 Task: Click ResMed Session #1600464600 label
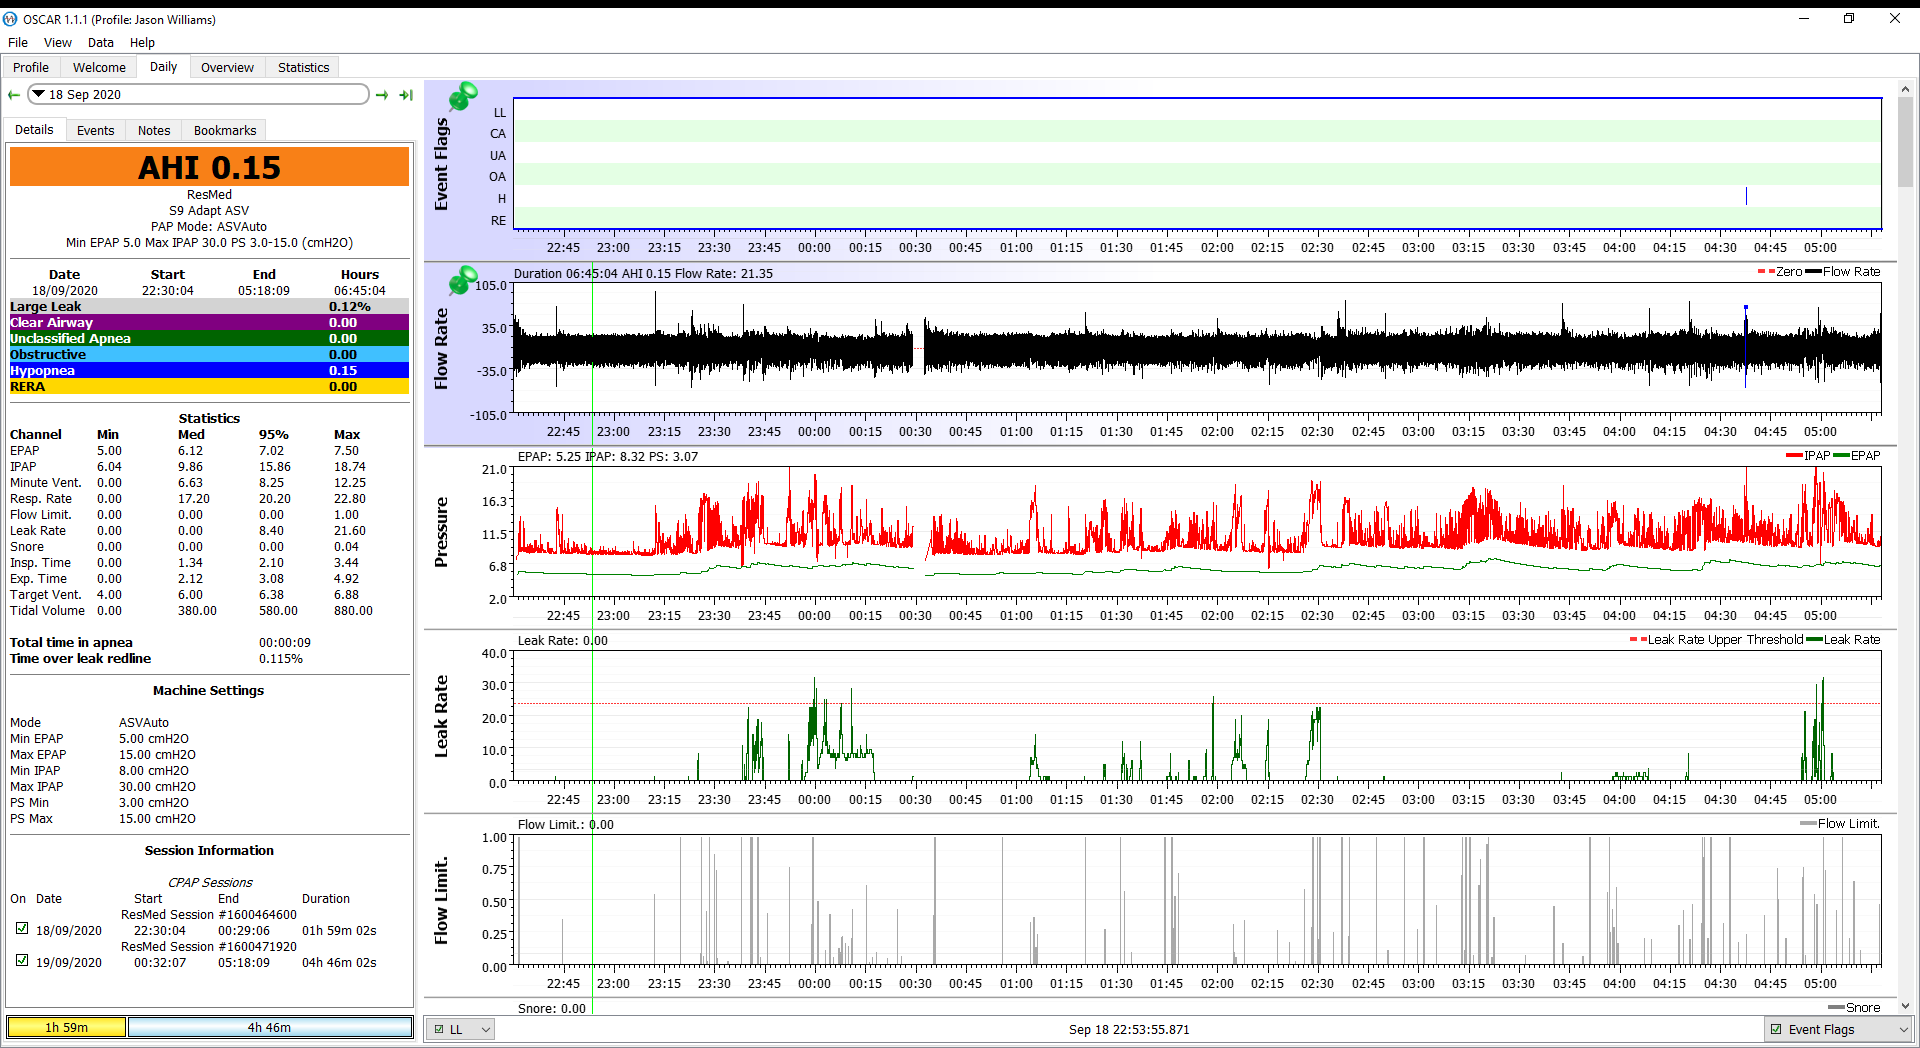[209, 914]
